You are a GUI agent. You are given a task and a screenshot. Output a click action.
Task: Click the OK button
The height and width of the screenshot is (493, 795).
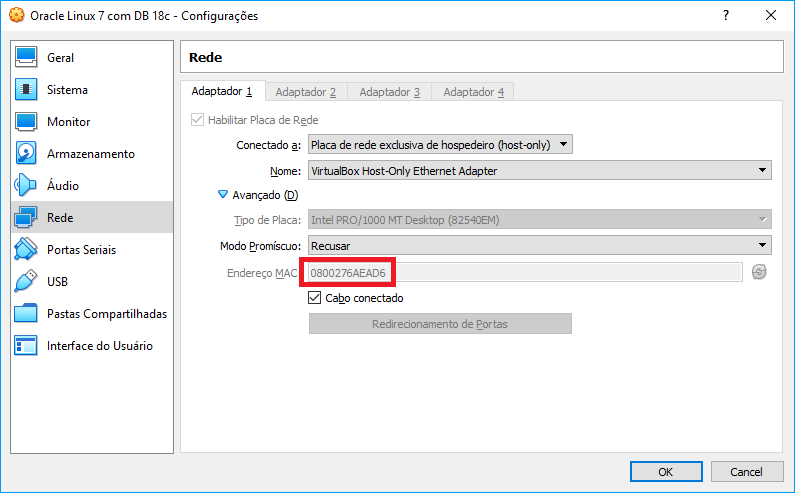click(666, 472)
